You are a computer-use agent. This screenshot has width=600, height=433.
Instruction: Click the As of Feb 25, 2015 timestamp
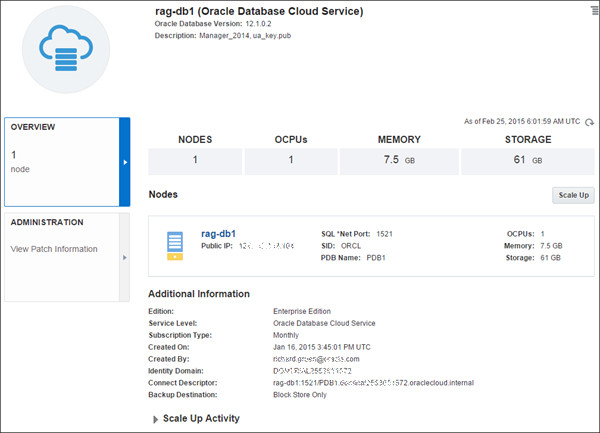click(x=522, y=122)
